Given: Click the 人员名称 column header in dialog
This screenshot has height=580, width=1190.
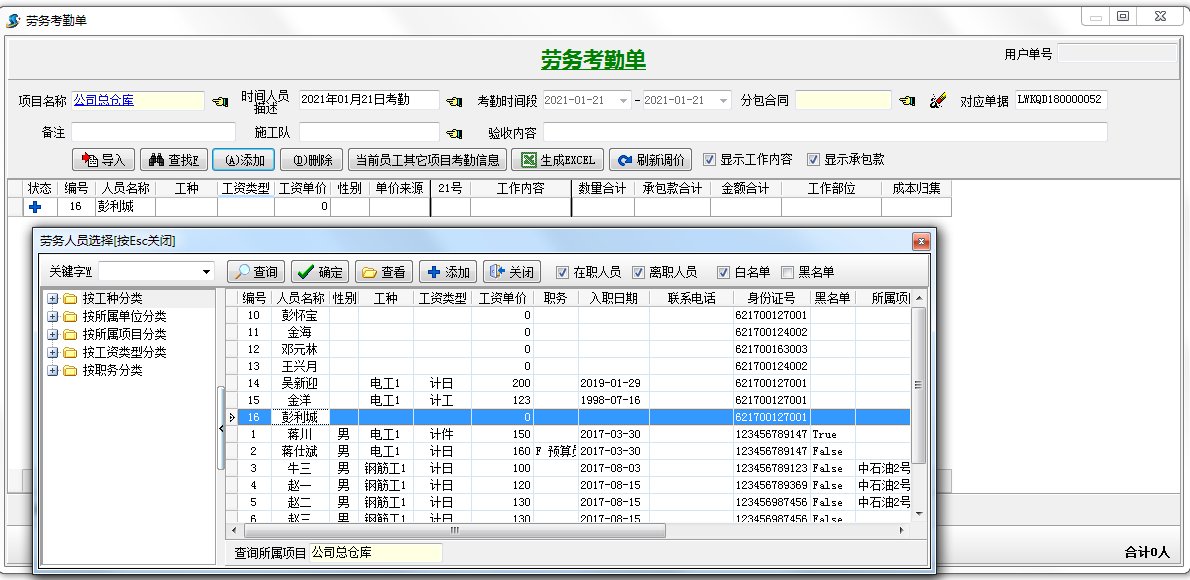Looking at the screenshot, I should point(300,298).
